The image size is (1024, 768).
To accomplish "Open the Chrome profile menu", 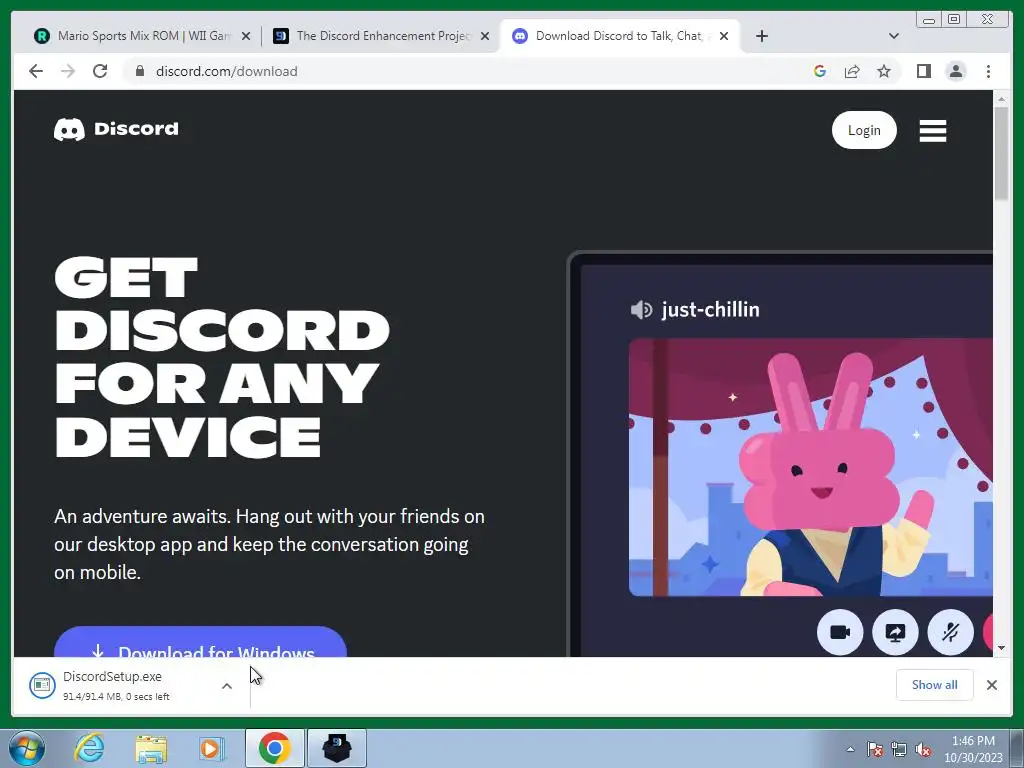I will pos(956,71).
